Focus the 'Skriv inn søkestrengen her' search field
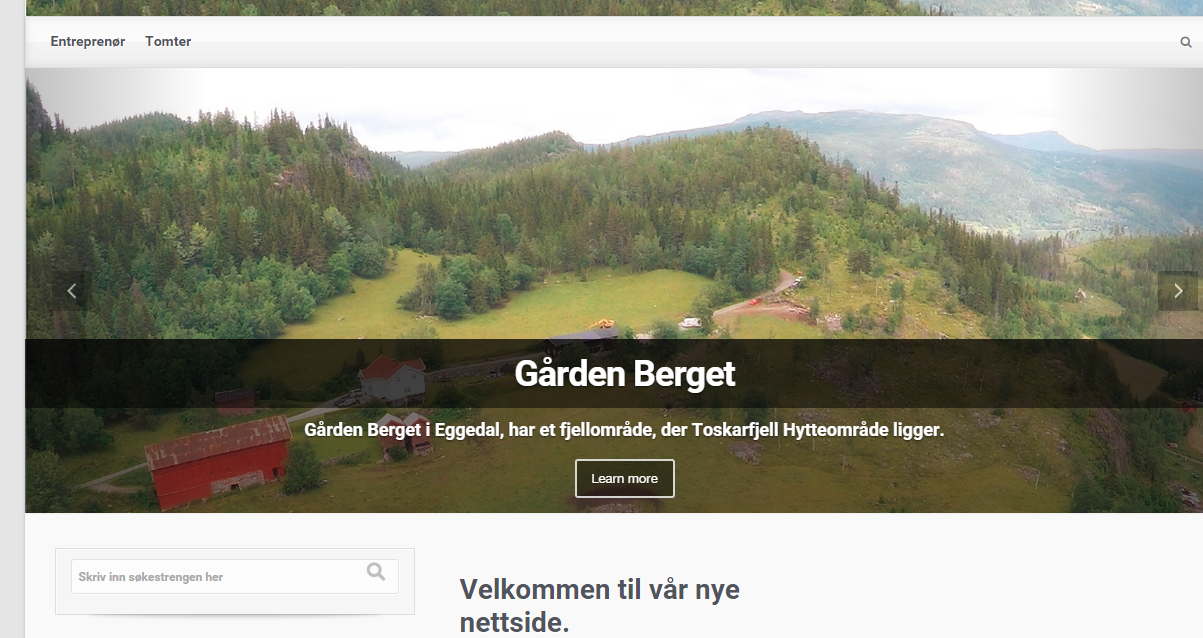This screenshot has width=1203, height=638. 218,577
